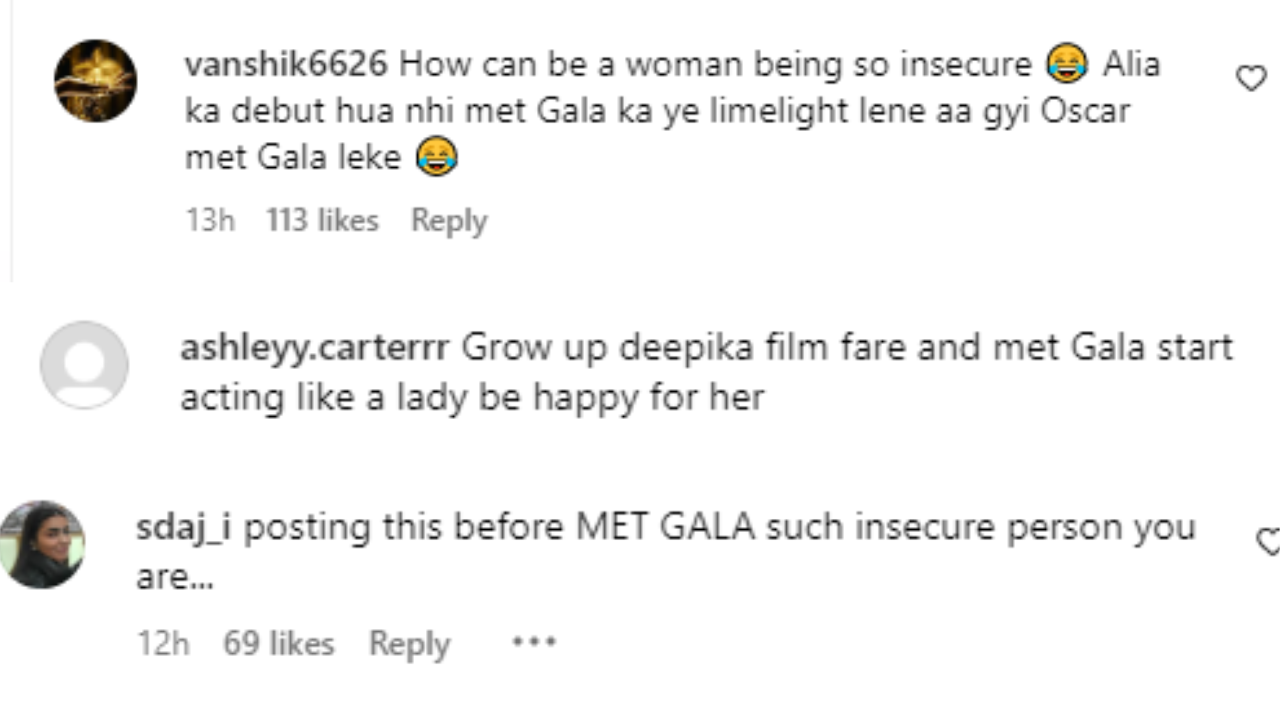Reply to vanshik6626's comment

tap(448, 220)
